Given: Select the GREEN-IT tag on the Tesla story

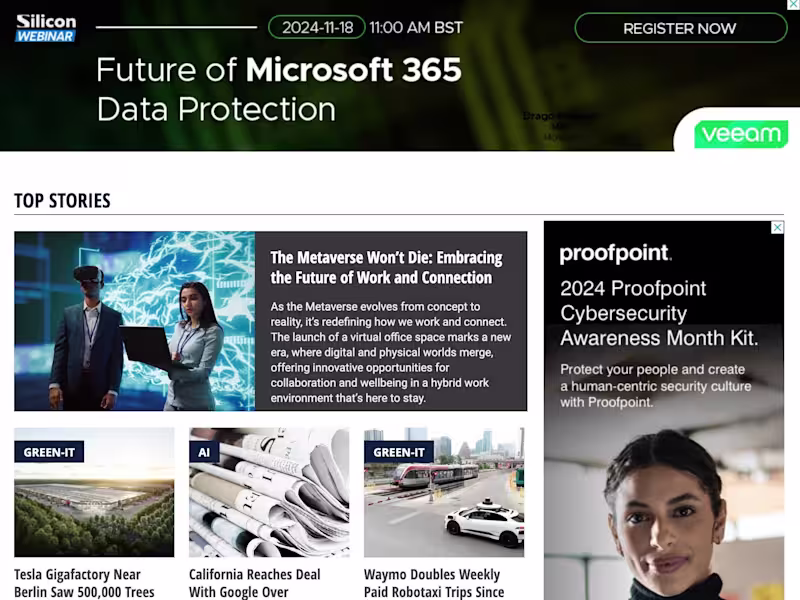Looking at the screenshot, I should [49, 452].
